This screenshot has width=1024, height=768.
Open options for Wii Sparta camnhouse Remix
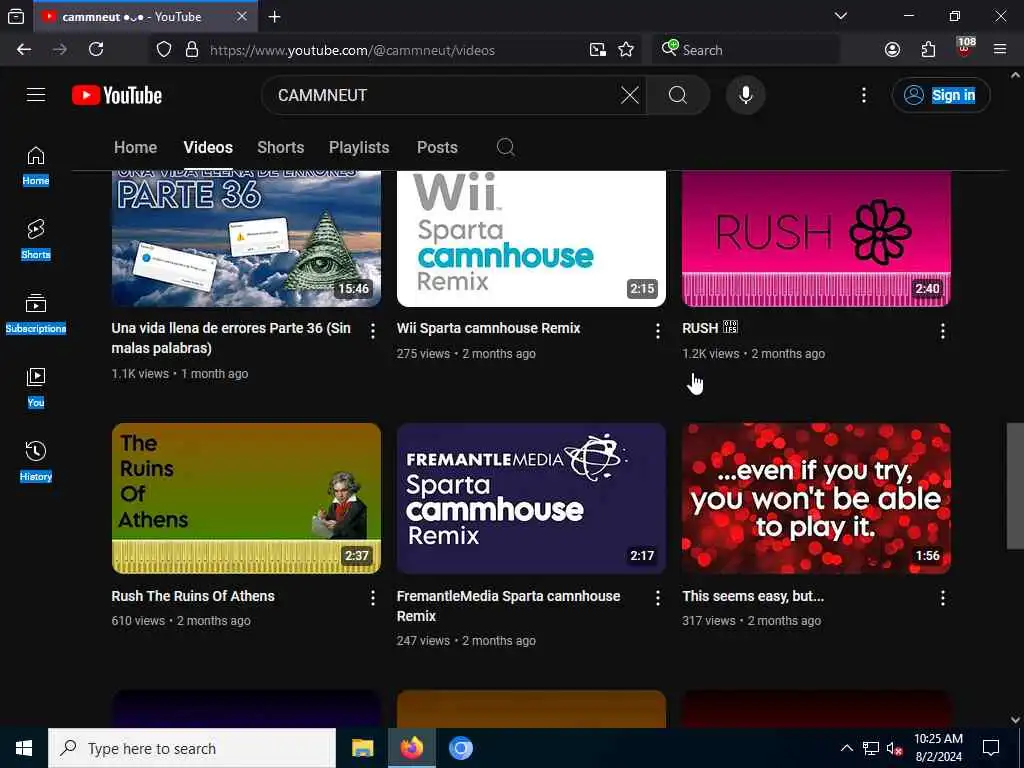click(x=658, y=331)
